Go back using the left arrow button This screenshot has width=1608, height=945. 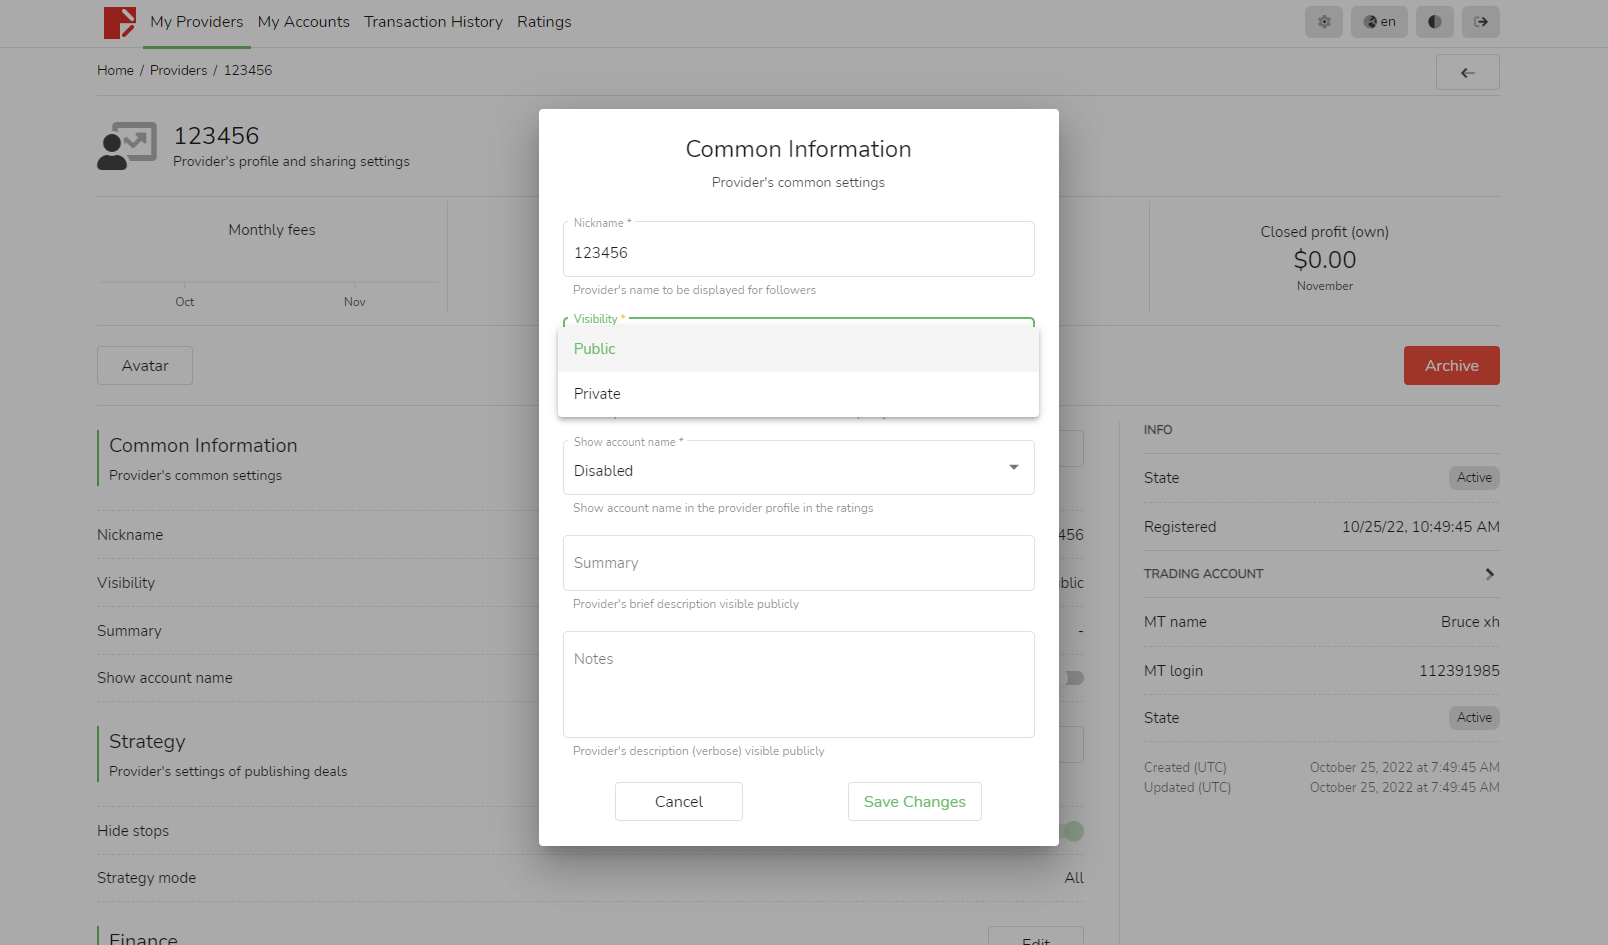(x=1467, y=72)
